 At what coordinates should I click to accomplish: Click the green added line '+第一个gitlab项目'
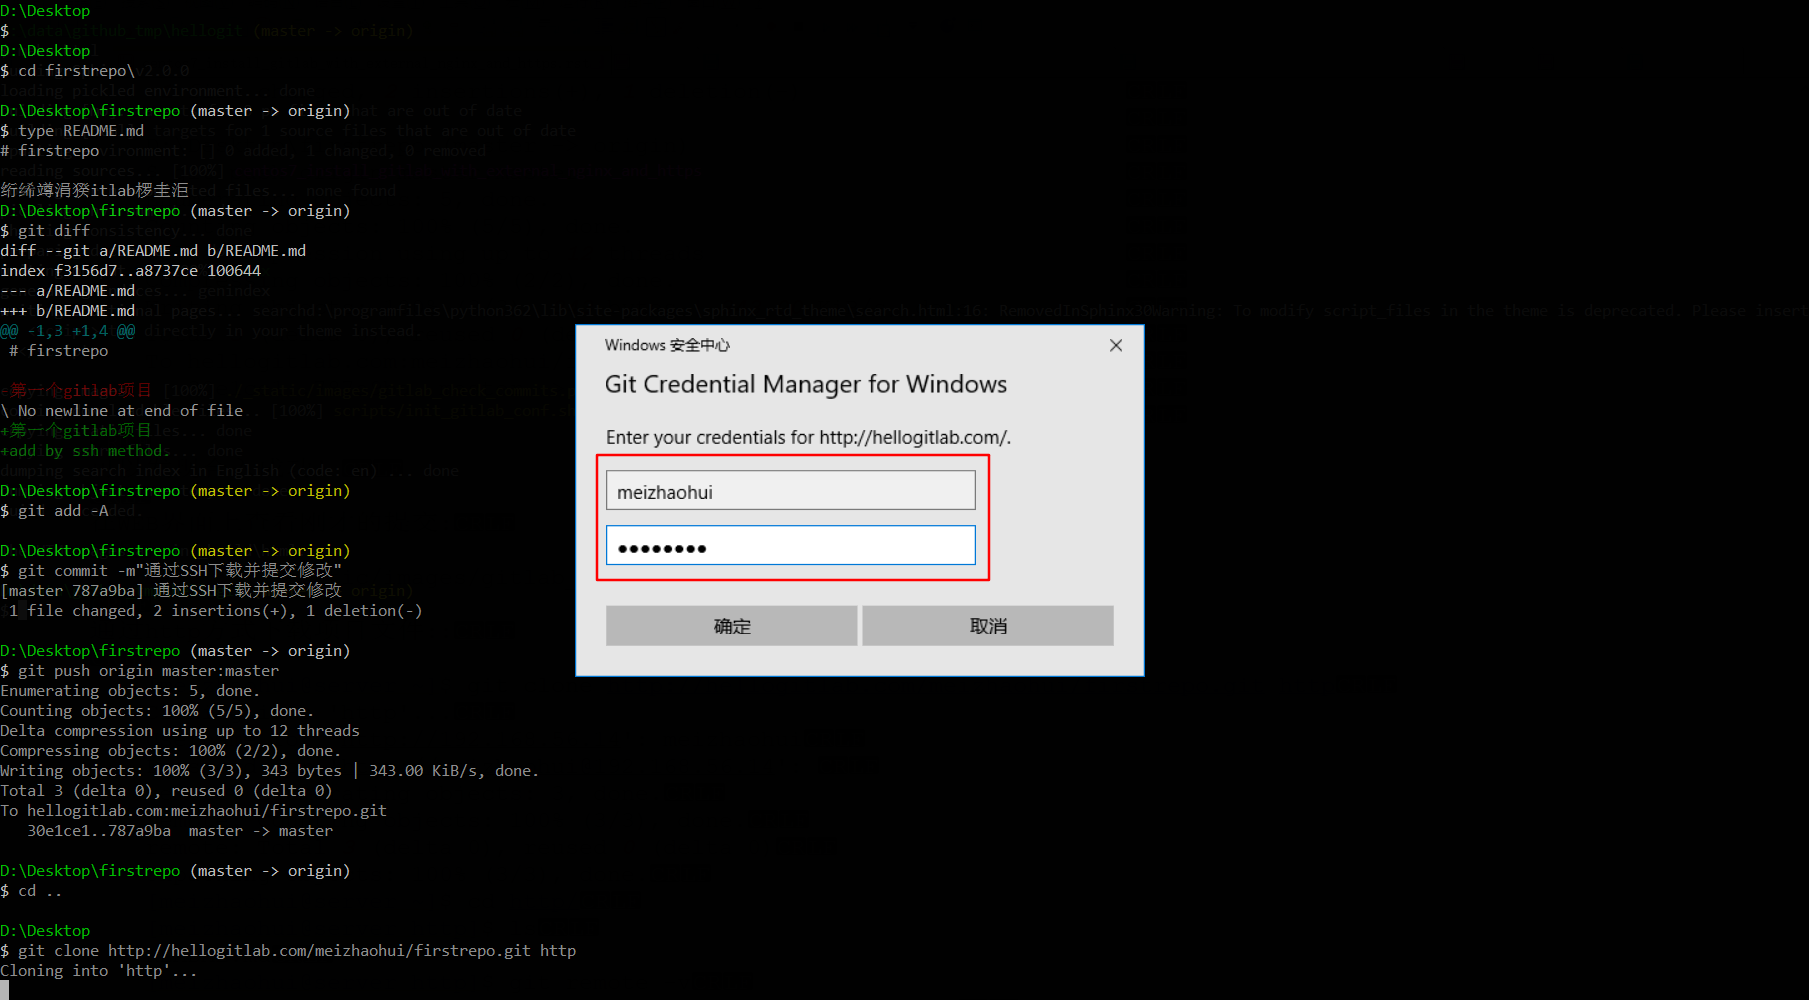point(76,431)
